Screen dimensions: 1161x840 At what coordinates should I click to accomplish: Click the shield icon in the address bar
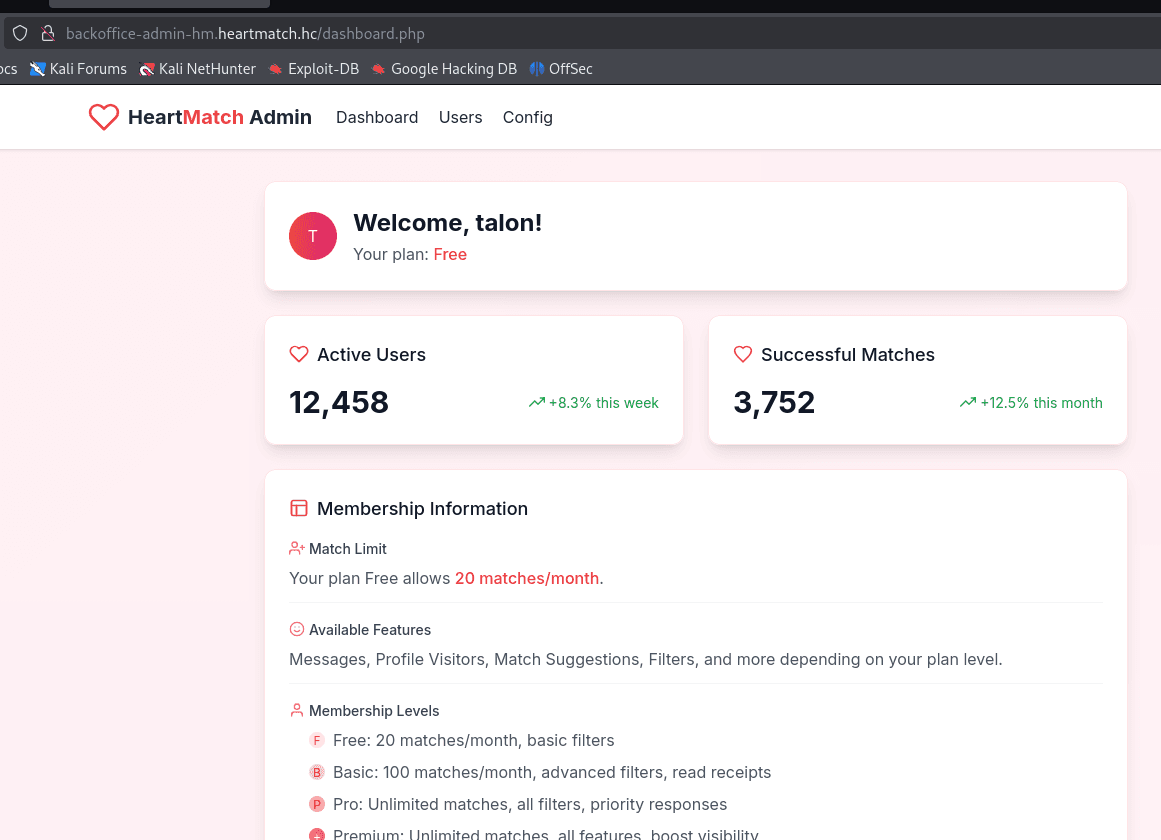tap(20, 33)
